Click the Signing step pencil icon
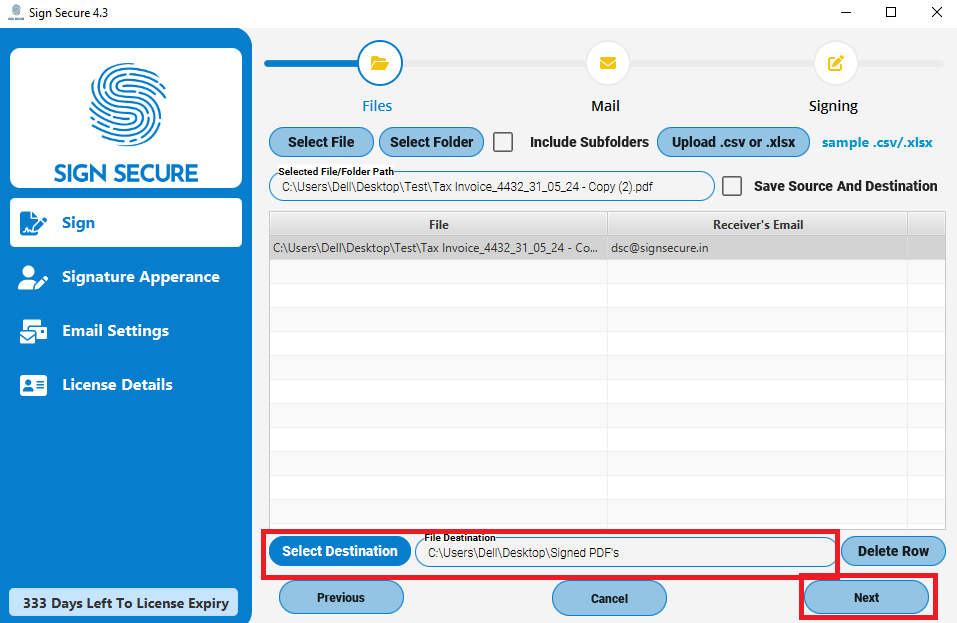The image size is (957, 623). (x=836, y=63)
